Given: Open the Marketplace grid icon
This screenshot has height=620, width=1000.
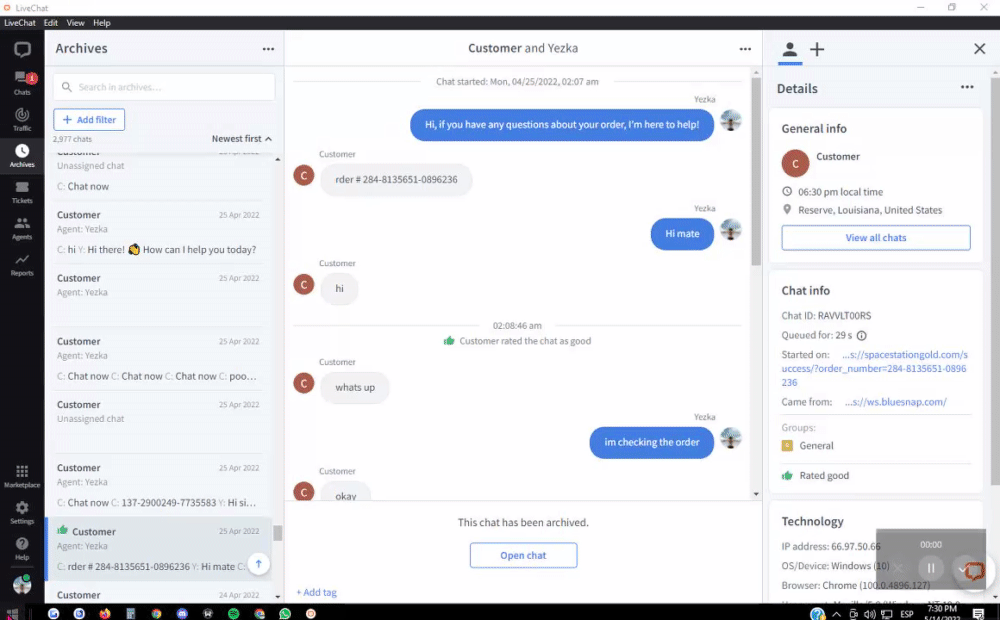Looking at the screenshot, I should pos(22,471).
